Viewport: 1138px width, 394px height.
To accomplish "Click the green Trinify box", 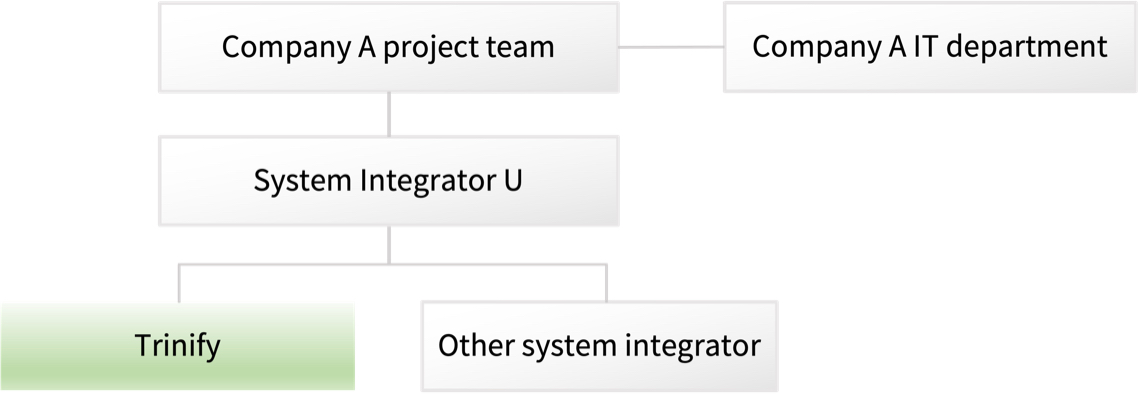I will coord(177,347).
